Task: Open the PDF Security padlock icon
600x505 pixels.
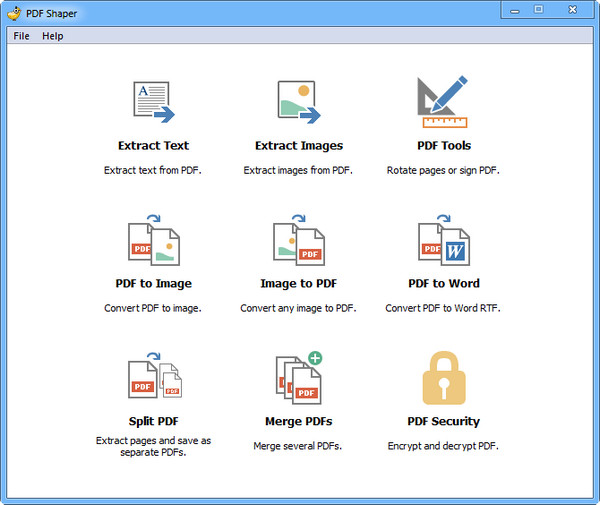Action: [443, 378]
